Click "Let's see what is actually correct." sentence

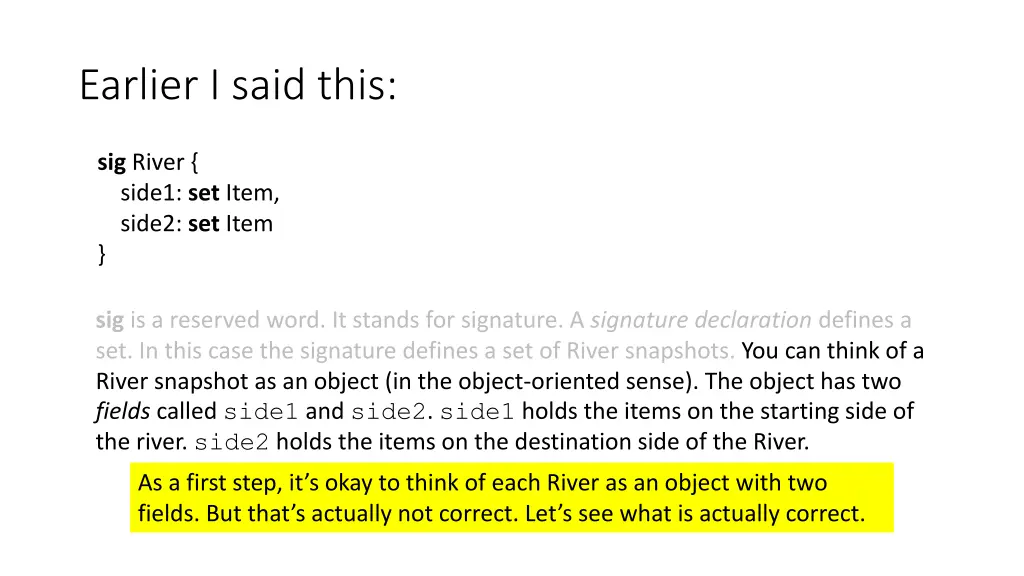click(x=695, y=513)
